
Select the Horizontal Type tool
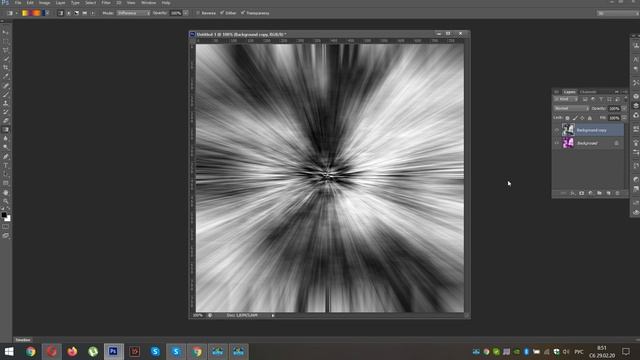5,165
